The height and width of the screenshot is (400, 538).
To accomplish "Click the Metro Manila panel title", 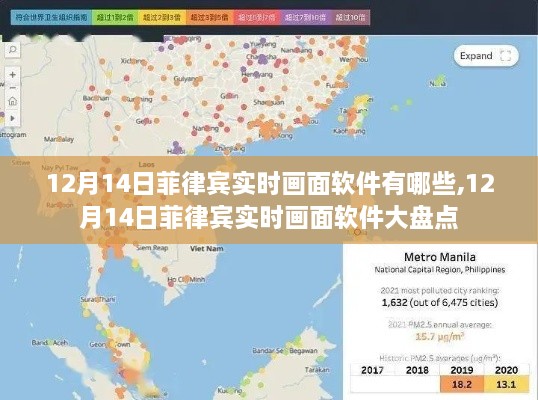I will pyautogui.click(x=440, y=257).
